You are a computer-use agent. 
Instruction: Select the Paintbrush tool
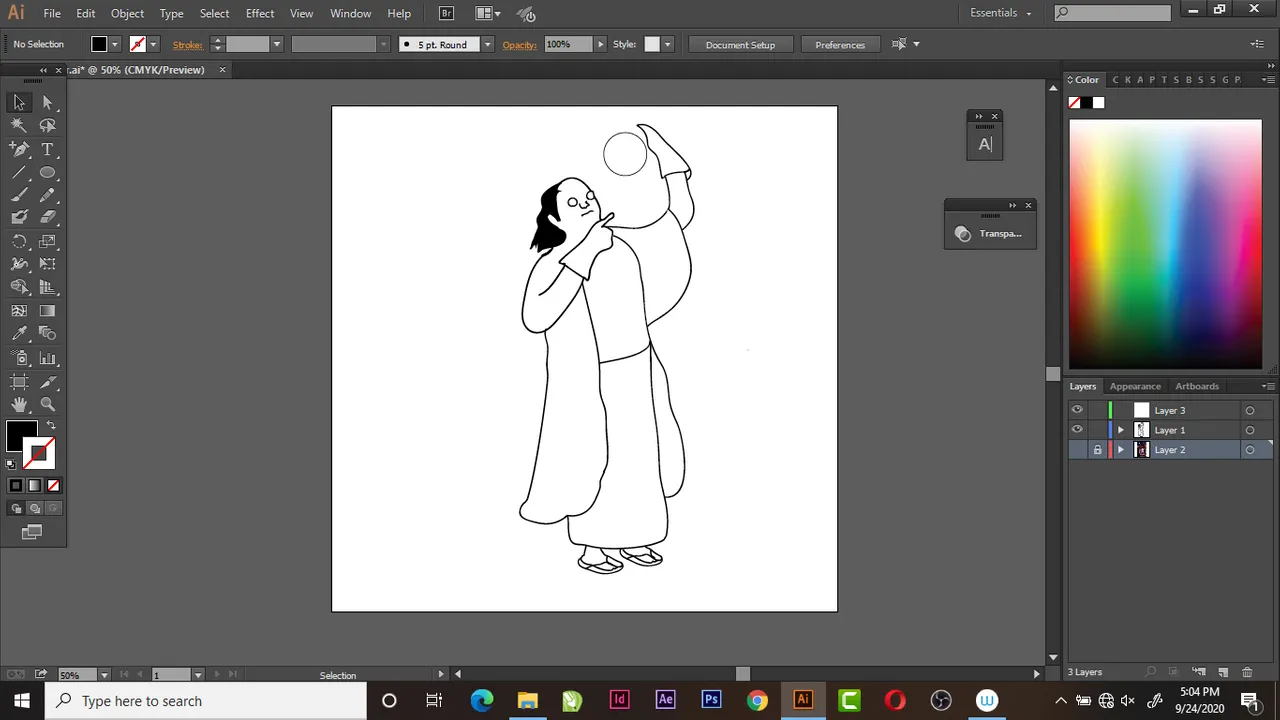[x=19, y=195]
